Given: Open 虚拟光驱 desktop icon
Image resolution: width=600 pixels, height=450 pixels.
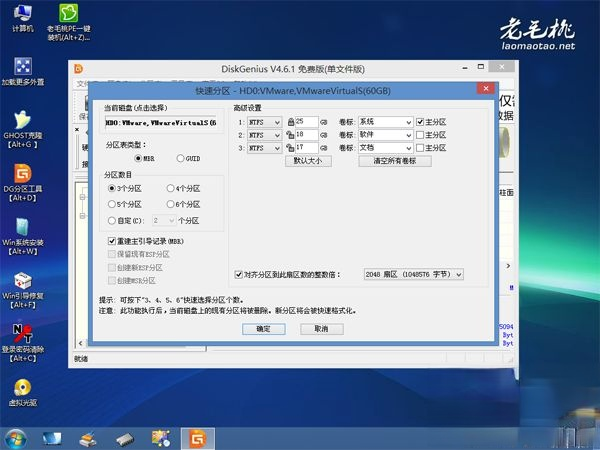Looking at the screenshot, I should tap(23, 392).
